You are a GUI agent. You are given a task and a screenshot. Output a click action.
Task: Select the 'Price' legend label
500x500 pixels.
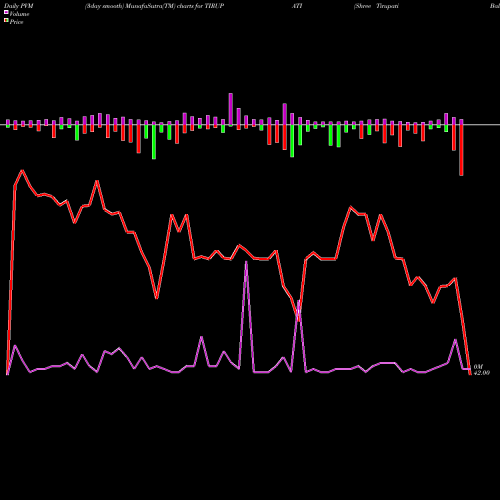click(16, 22)
